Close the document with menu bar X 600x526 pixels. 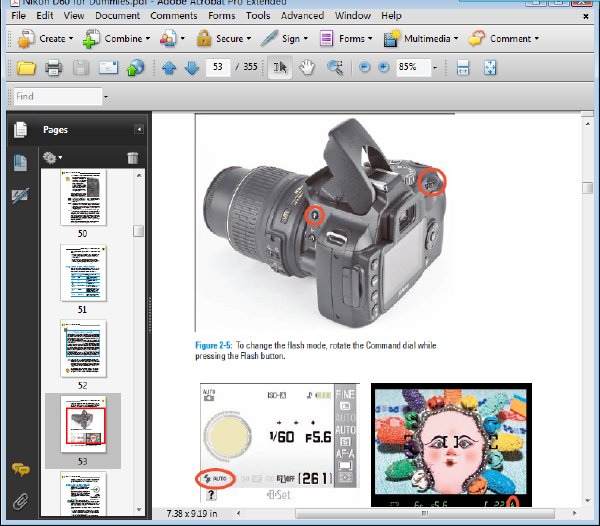[x=585, y=16]
